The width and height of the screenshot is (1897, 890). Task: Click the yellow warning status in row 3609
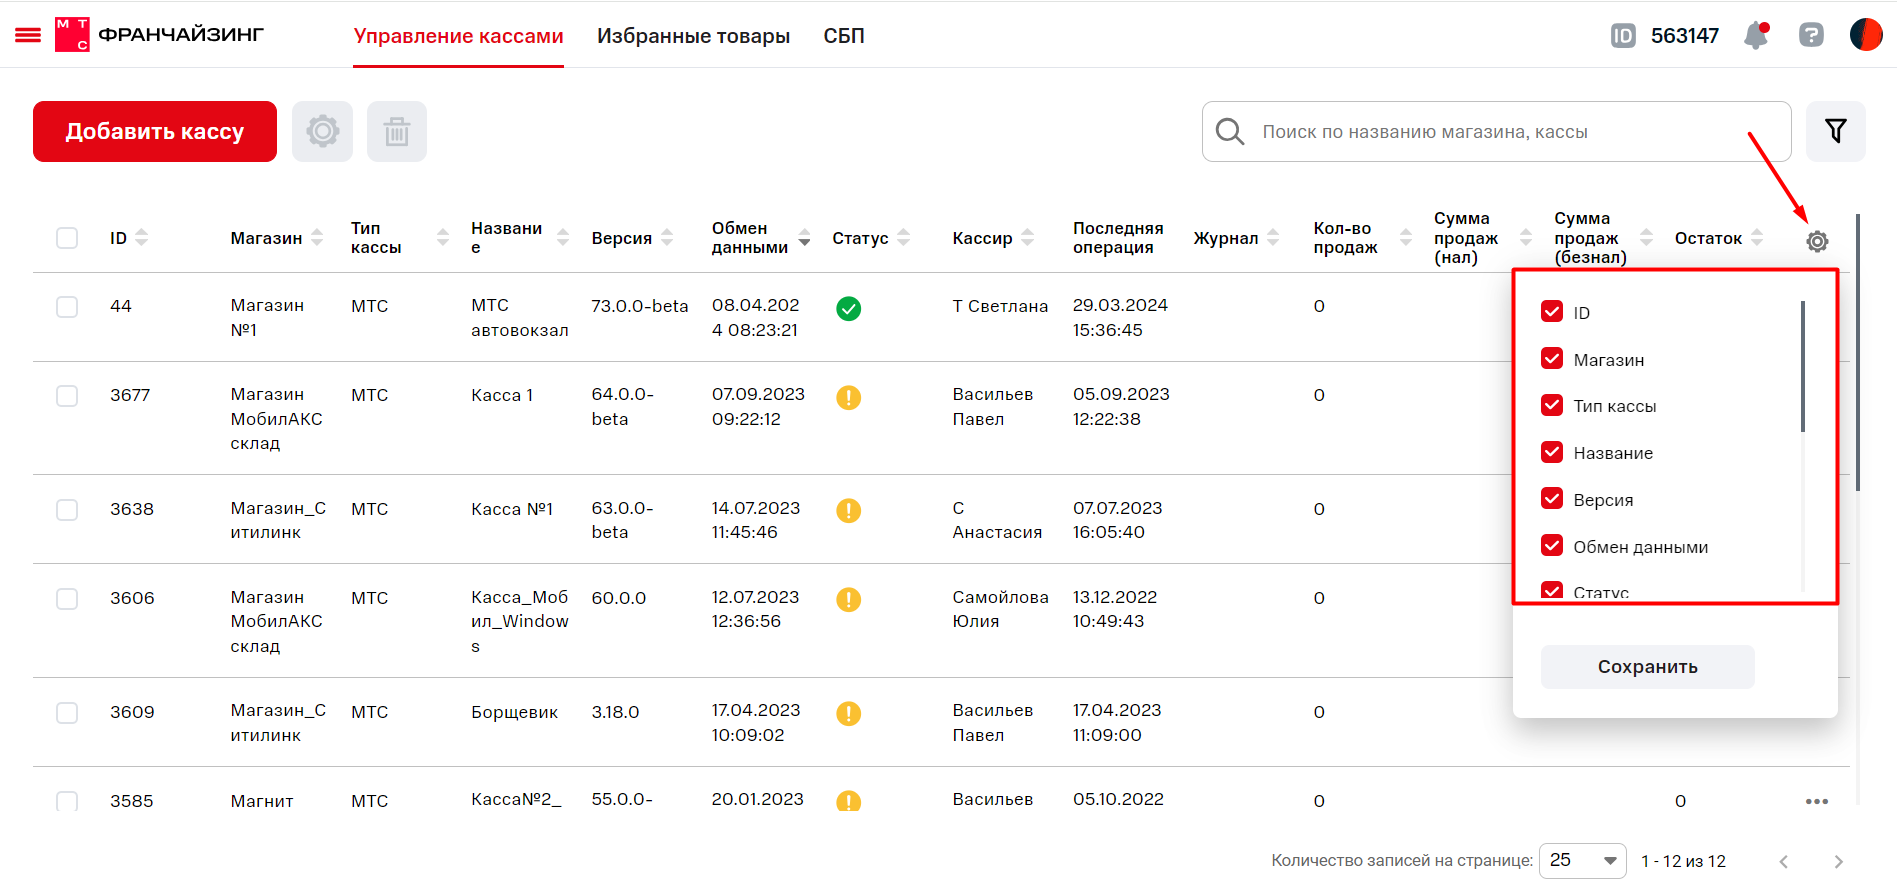click(848, 714)
